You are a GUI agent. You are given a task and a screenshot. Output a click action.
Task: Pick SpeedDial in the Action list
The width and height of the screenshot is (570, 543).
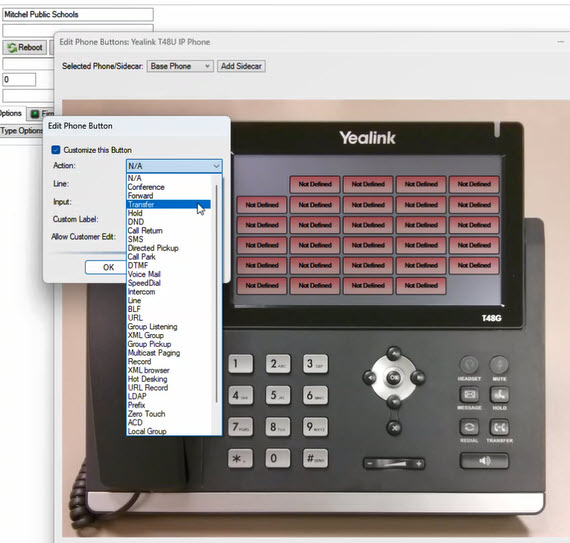point(169,283)
